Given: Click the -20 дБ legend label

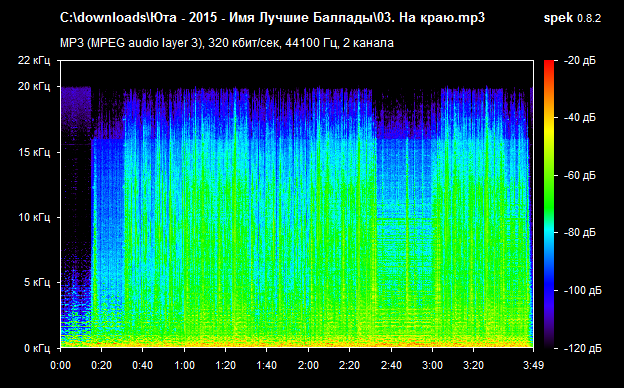Looking at the screenshot, I should point(580,61).
